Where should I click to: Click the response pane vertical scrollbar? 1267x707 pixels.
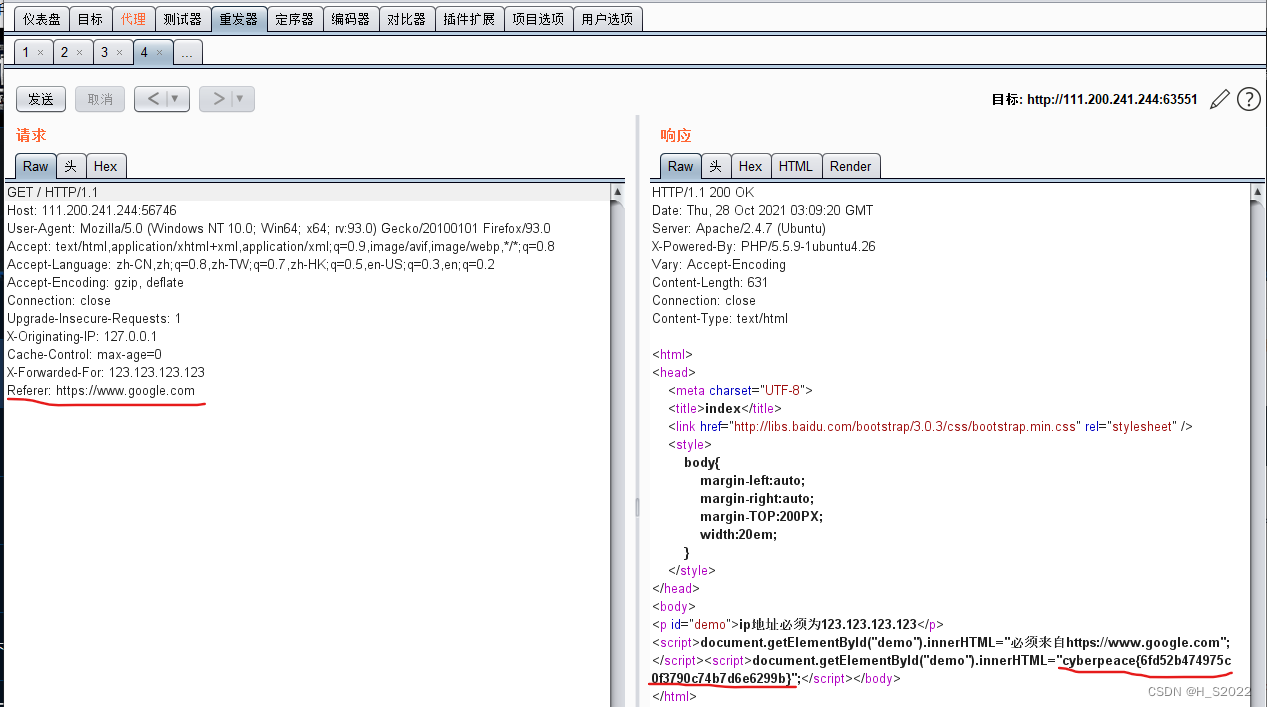1256,445
